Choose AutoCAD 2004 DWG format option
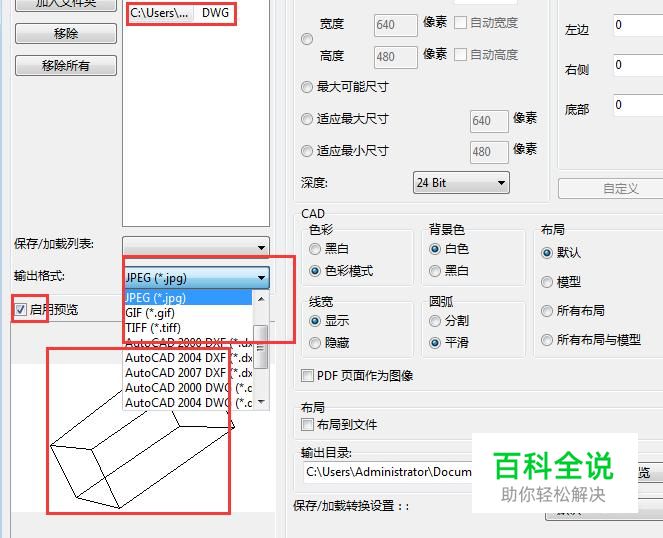663x538 pixels. (x=188, y=403)
